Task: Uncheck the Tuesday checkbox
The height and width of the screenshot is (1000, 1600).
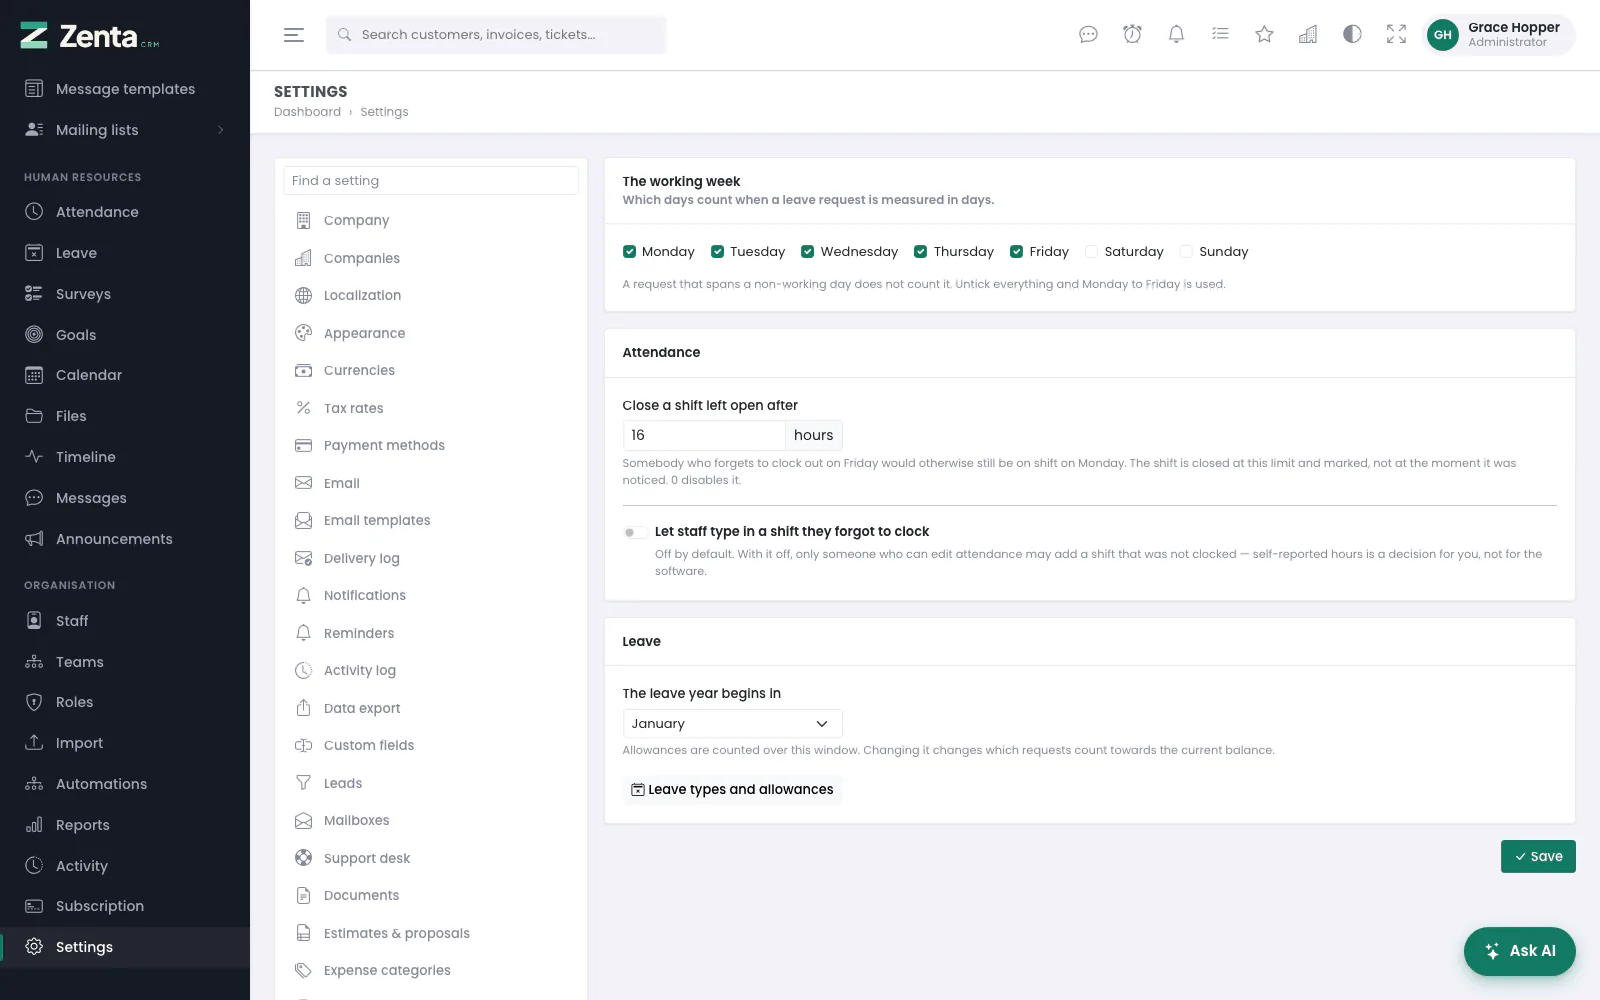Action: point(717,252)
